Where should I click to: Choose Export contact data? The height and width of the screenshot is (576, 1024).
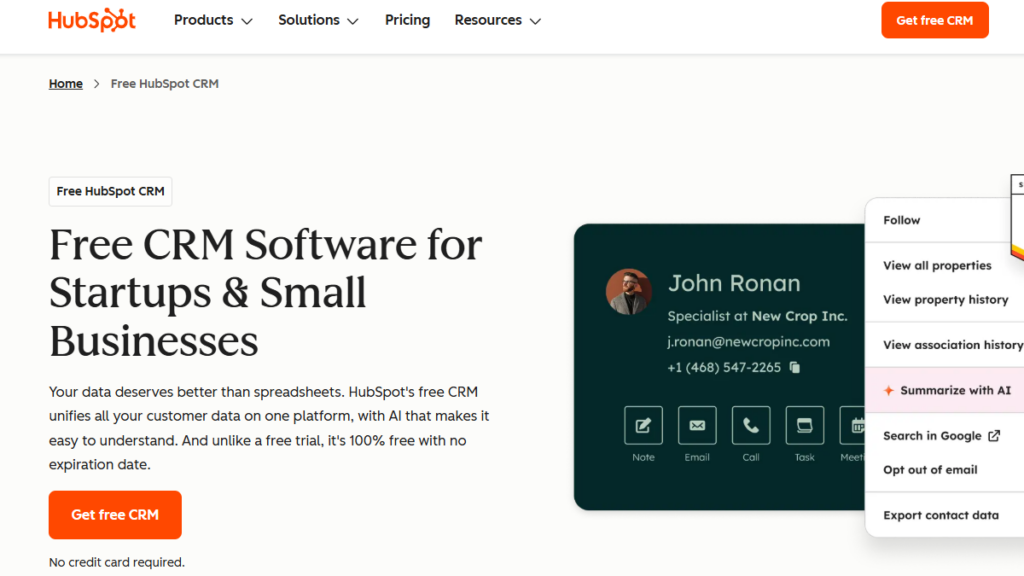(x=941, y=515)
